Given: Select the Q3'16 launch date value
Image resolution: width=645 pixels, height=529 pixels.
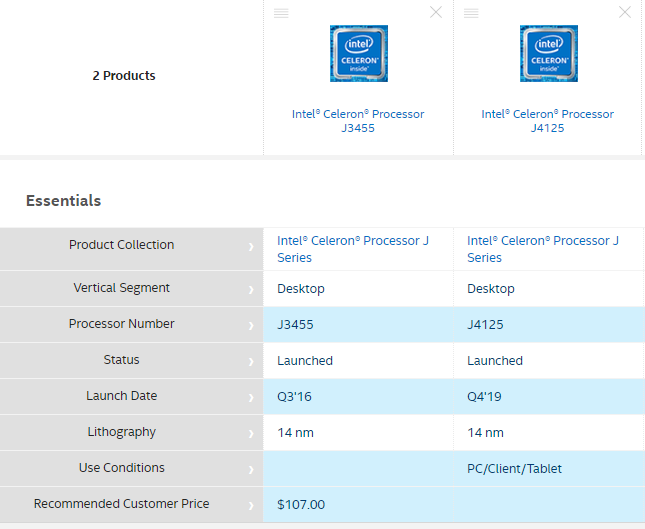Looking at the screenshot, I should pos(294,397).
